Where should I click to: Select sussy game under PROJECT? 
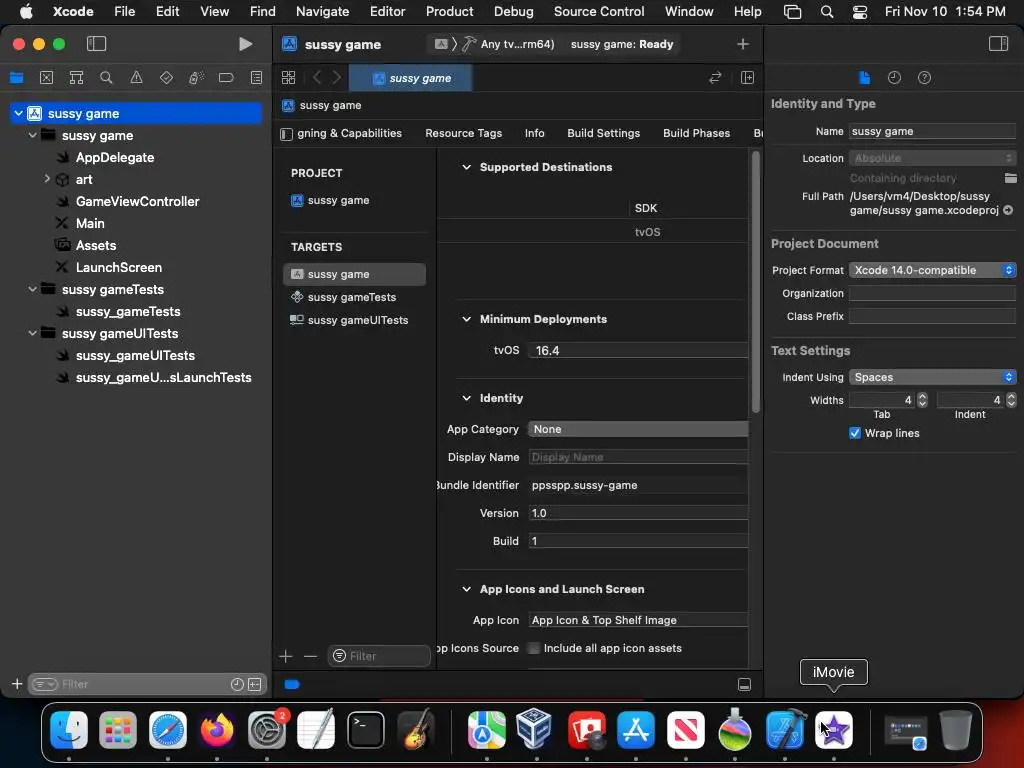pos(354,200)
